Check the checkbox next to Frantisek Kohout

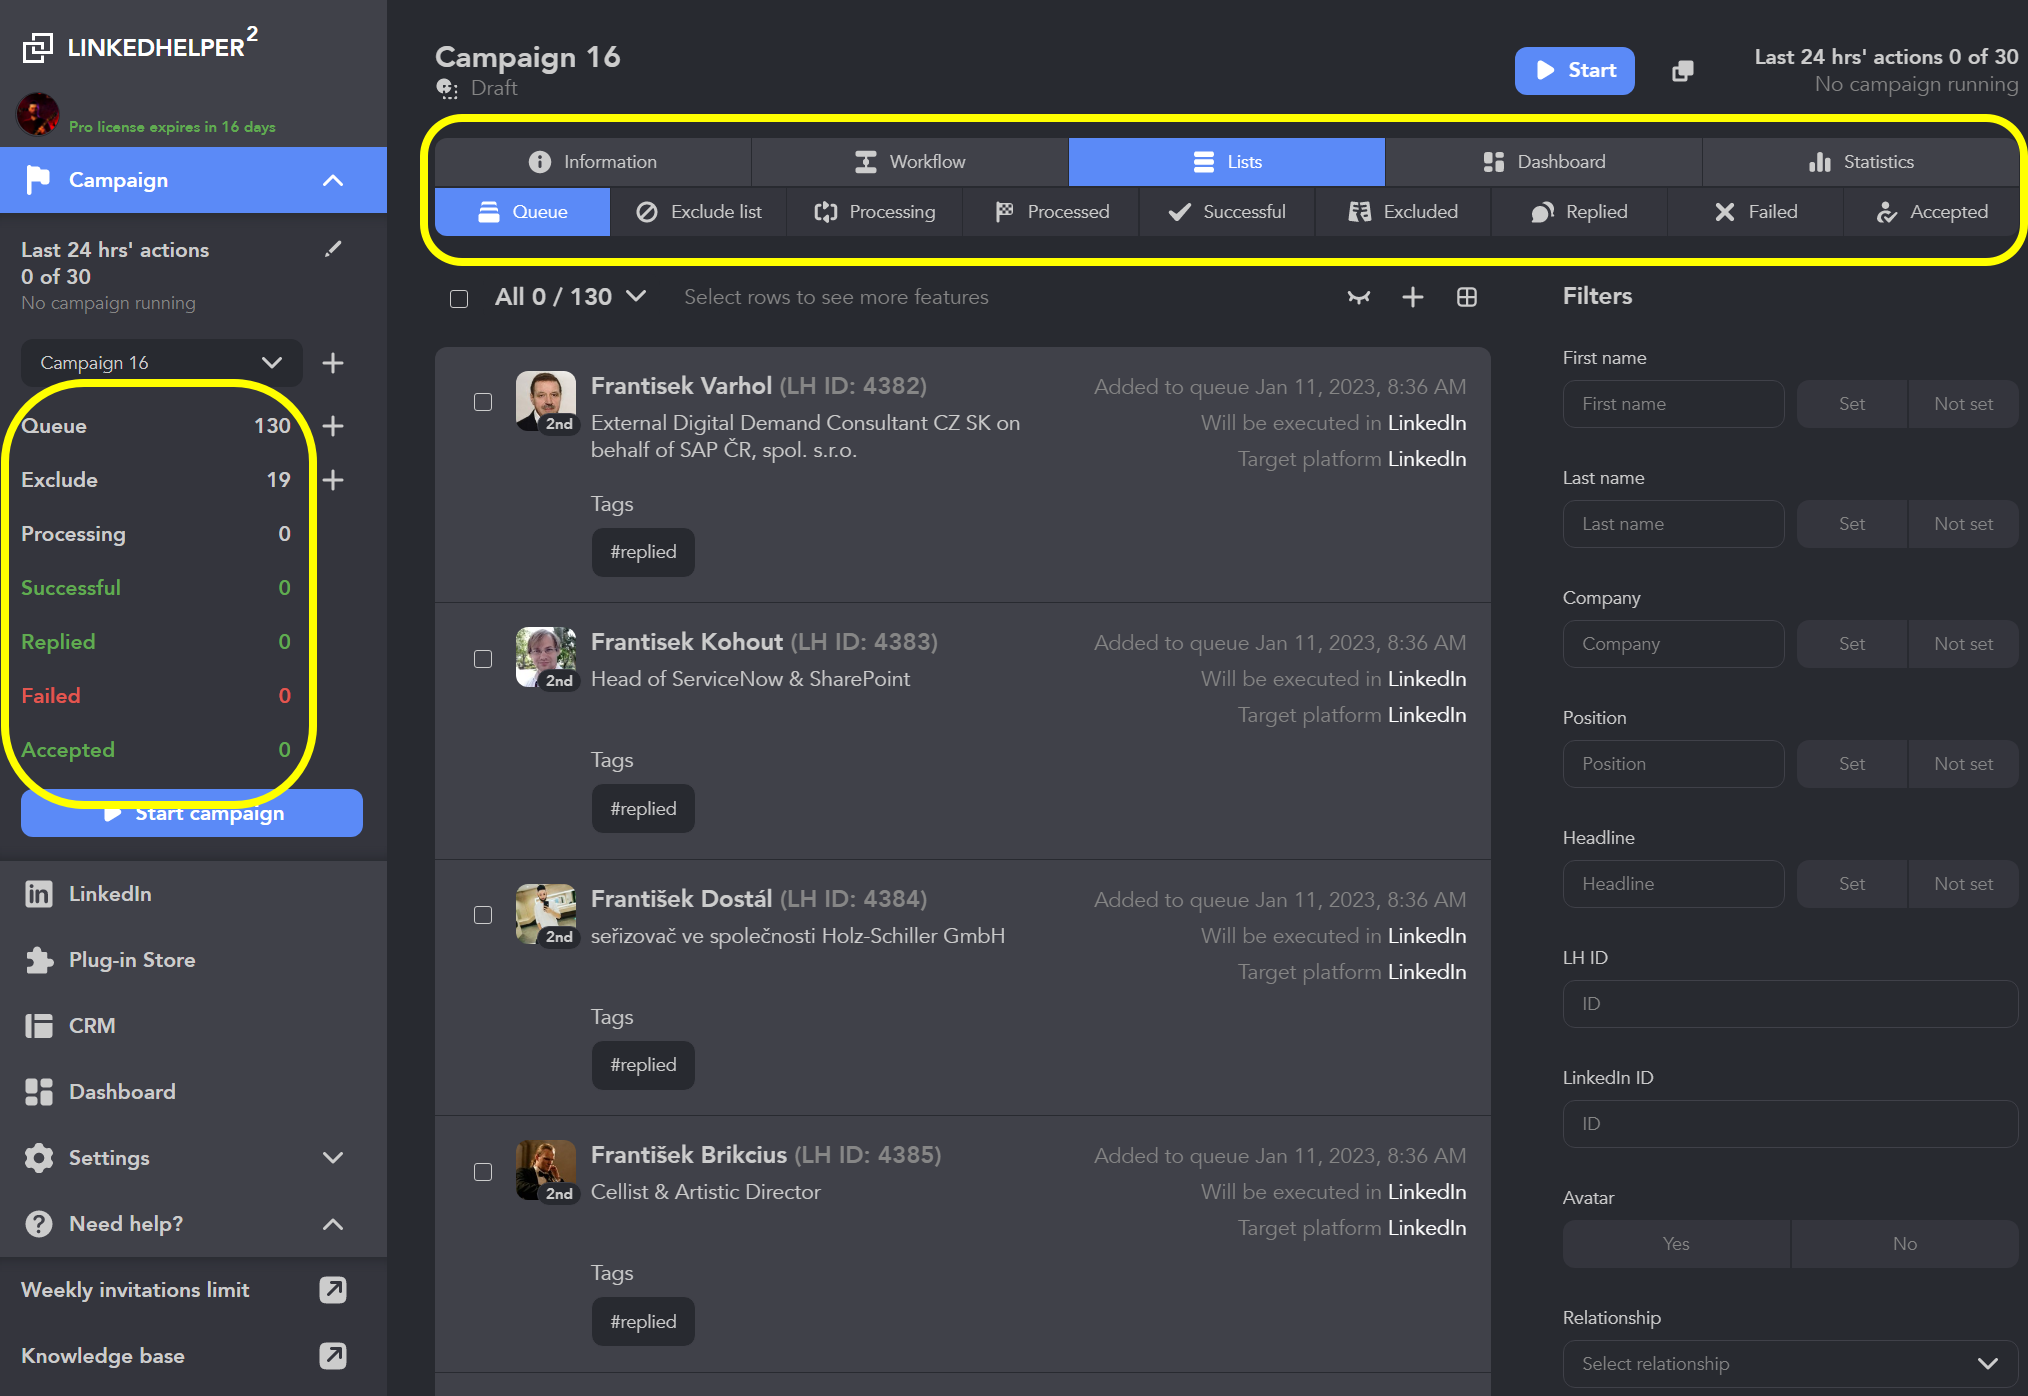(x=483, y=659)
